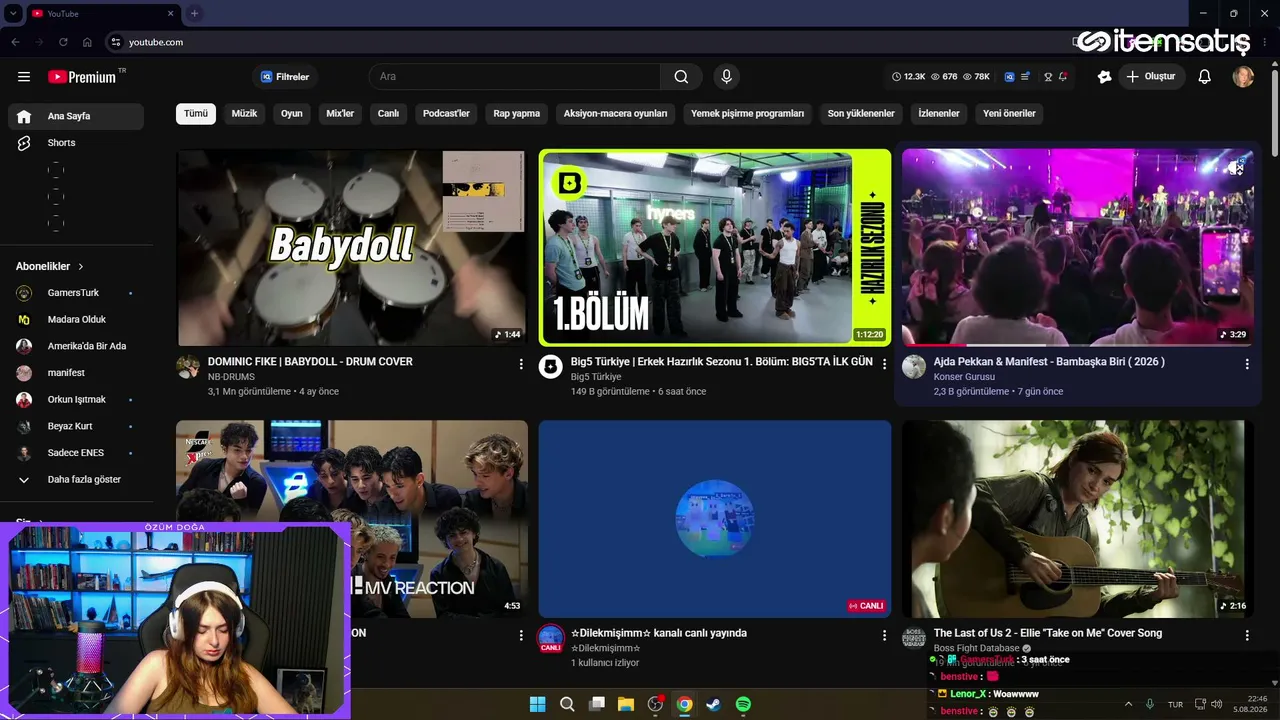Expand Daha fazla göster in subscriptions
1280x720 pixels.
[x=76, y=480]
